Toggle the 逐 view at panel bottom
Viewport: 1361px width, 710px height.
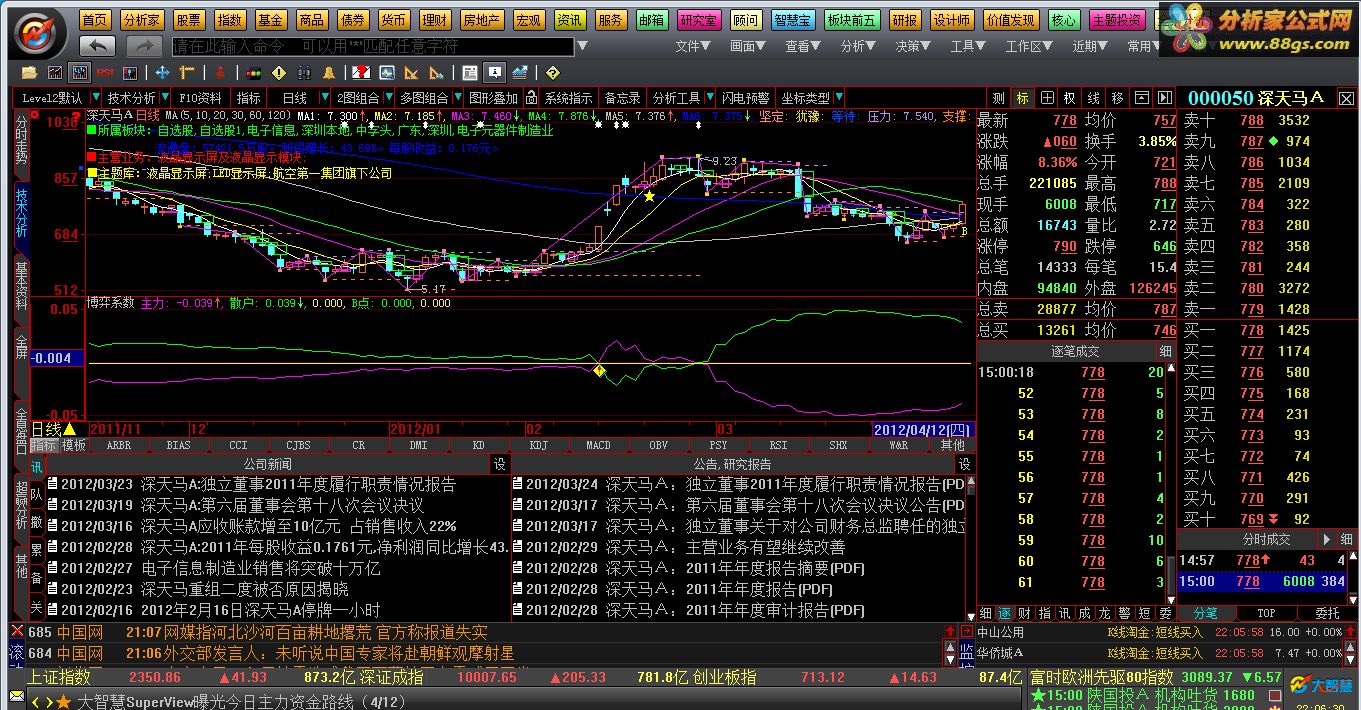(x=1004, y=613)
